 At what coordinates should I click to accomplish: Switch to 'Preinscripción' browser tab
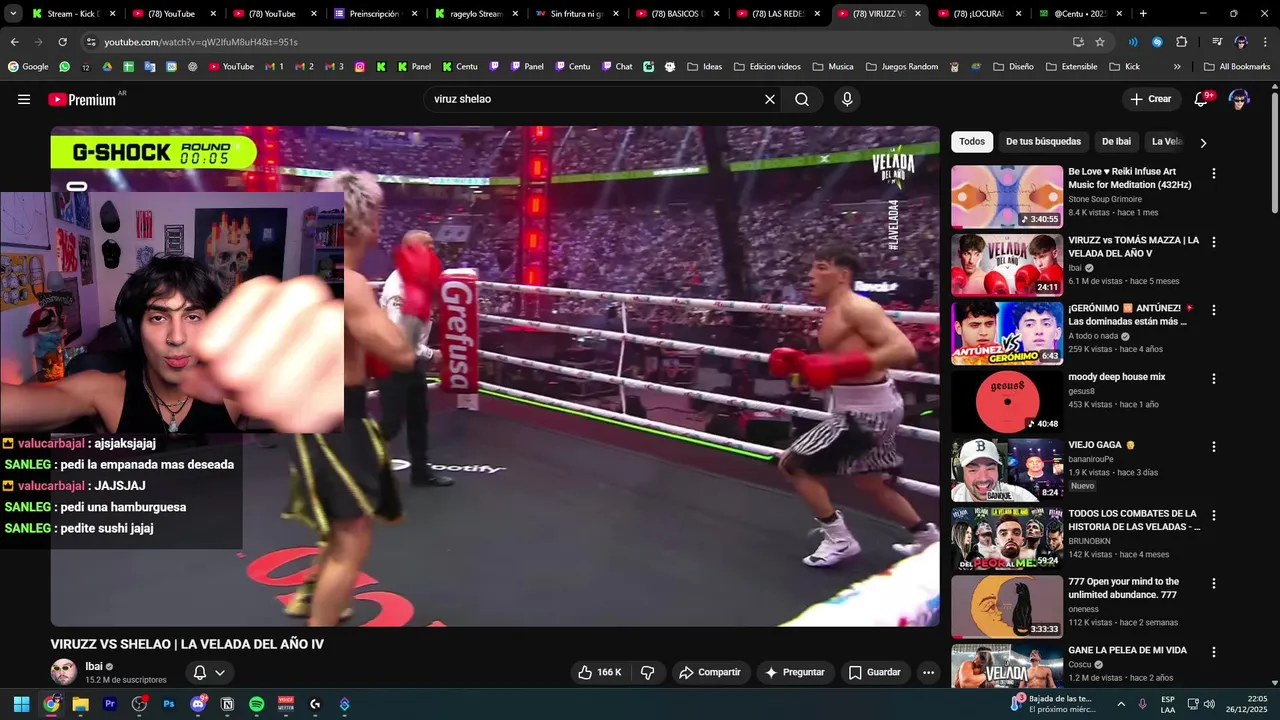(x=376, y=14)
